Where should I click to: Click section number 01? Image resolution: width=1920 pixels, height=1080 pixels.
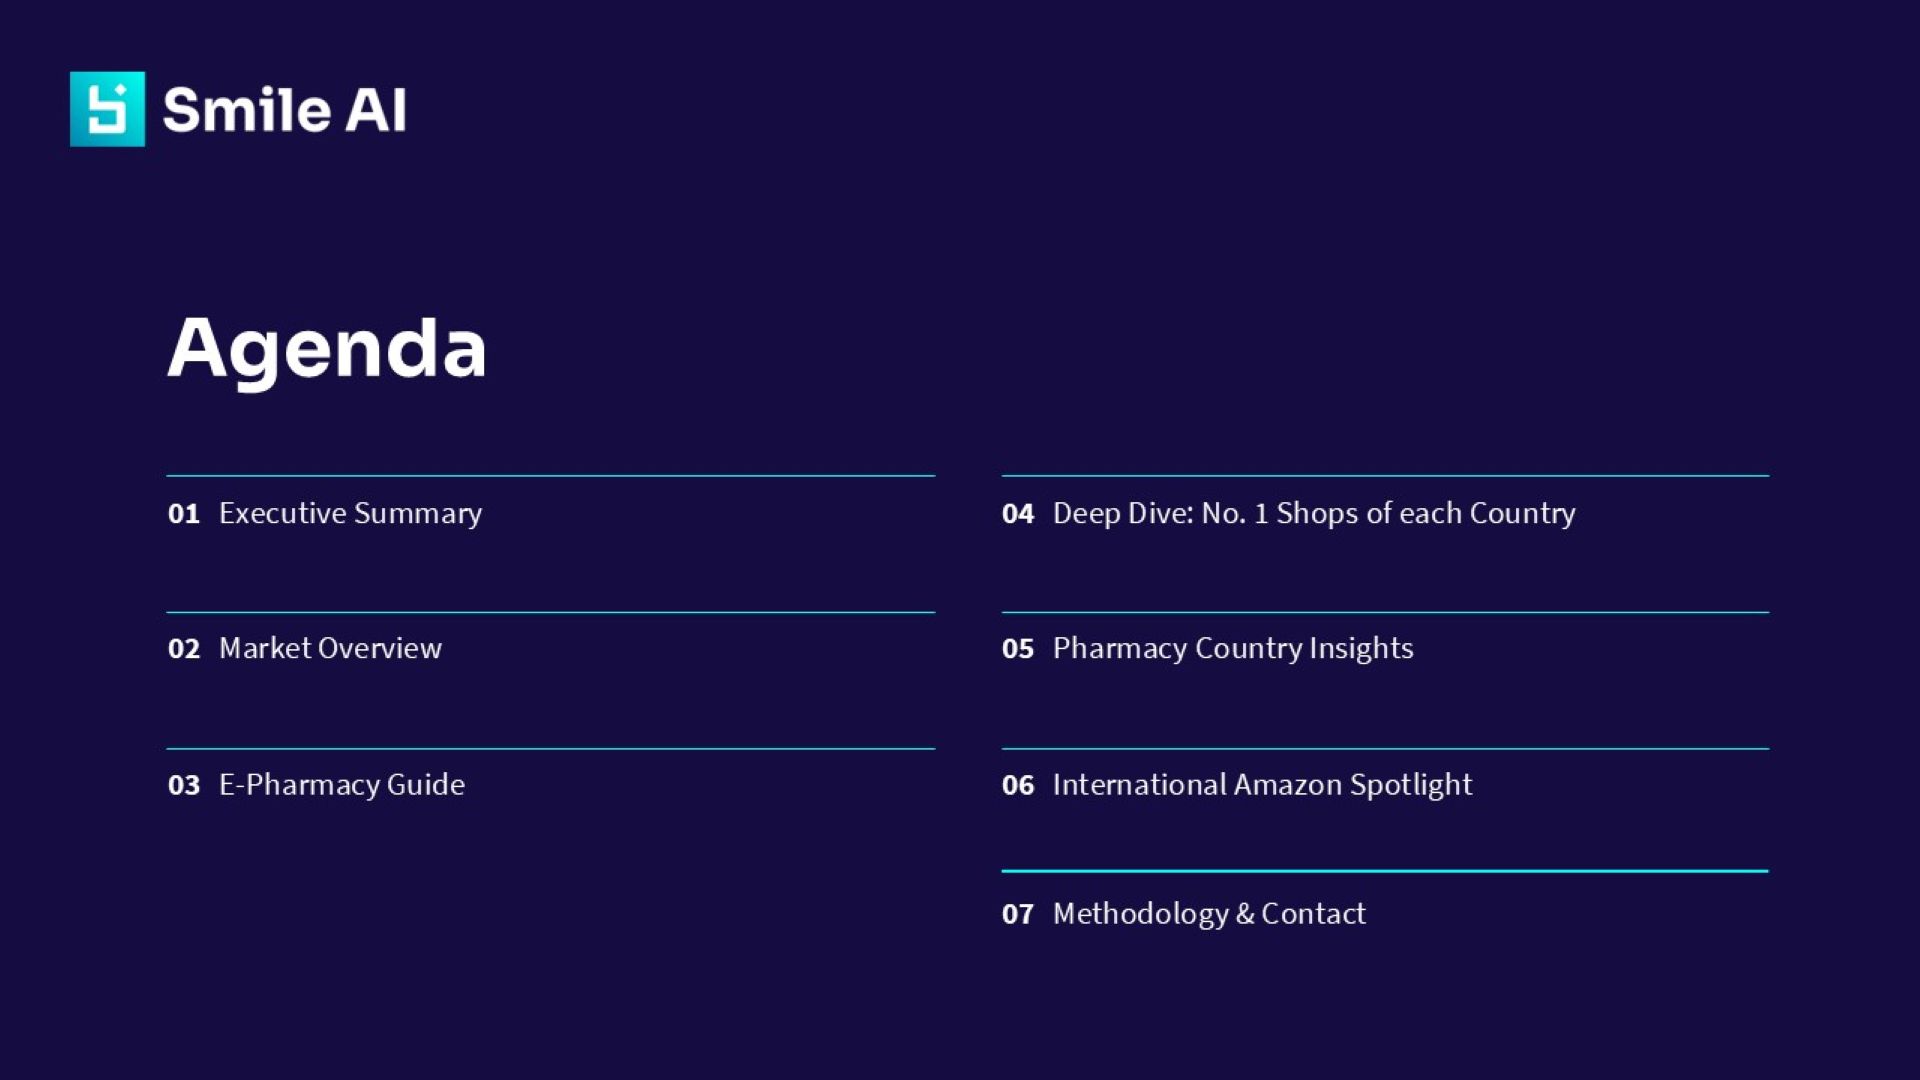(x=184, y=514)
